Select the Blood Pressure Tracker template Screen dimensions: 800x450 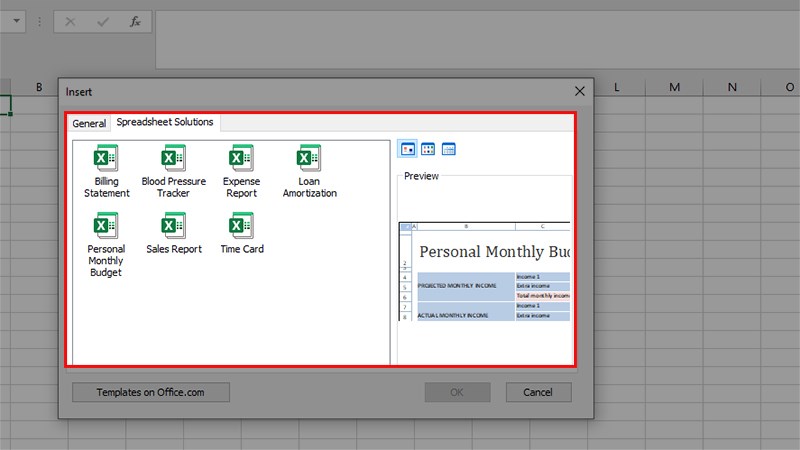click(173, 171)
